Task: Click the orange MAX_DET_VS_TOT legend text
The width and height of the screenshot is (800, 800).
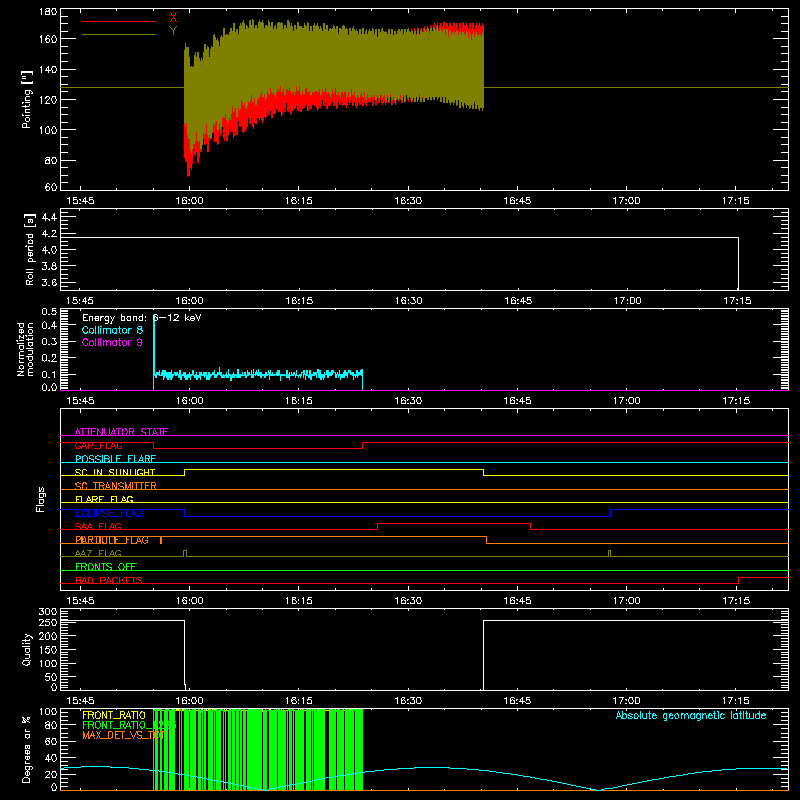Action: 124,735
